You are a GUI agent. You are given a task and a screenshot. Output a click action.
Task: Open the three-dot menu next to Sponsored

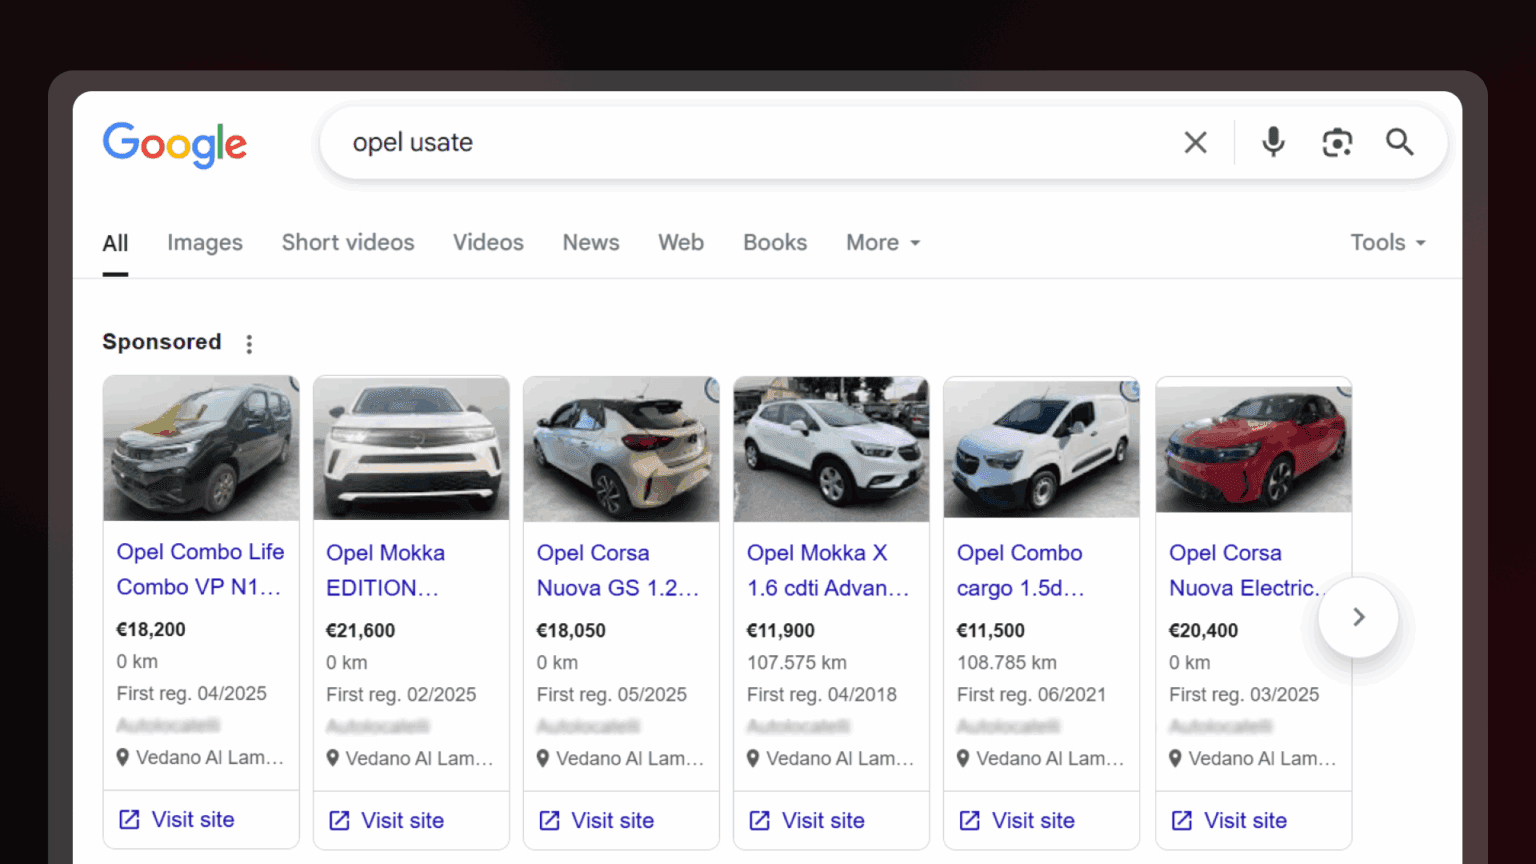click(249, 343)
